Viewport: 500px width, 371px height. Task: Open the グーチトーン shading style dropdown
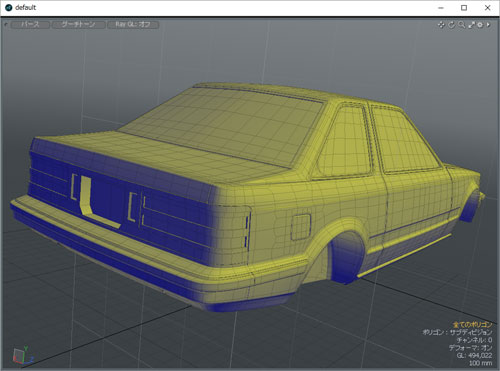(x=79, y=25)
